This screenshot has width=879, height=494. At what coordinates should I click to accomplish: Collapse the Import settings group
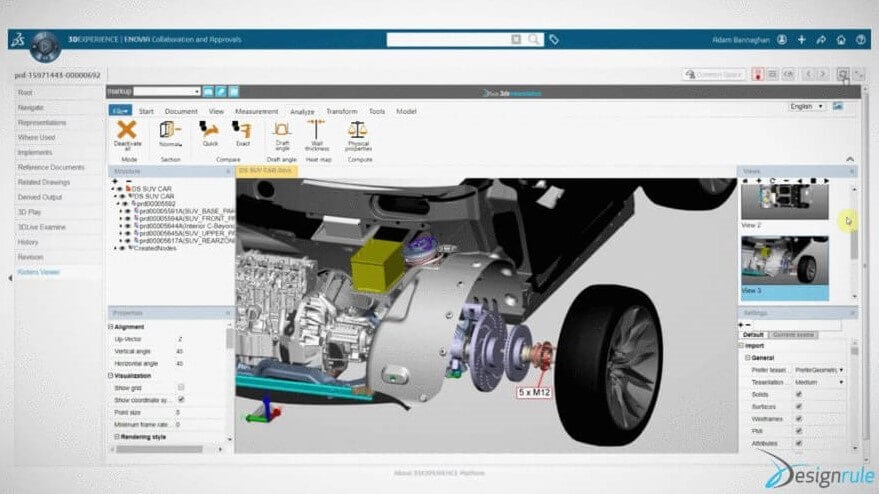tap(741, 346)
